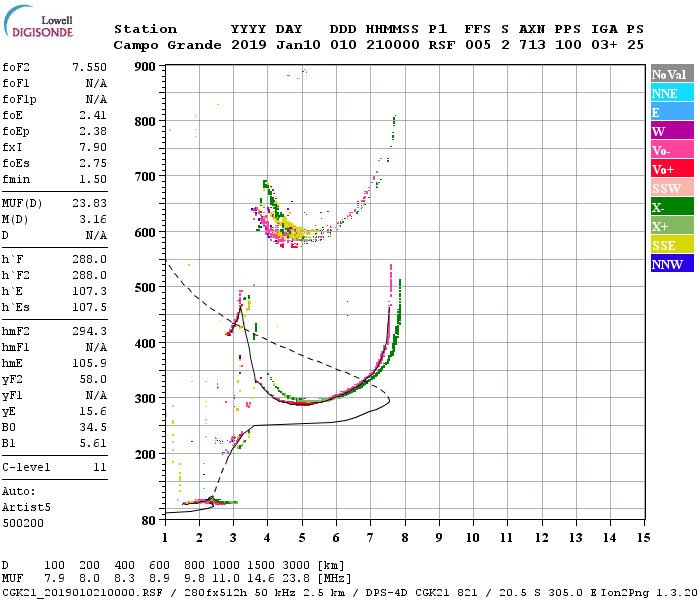
Task: Click the AXN value 713
Action: tap(532, 45)
